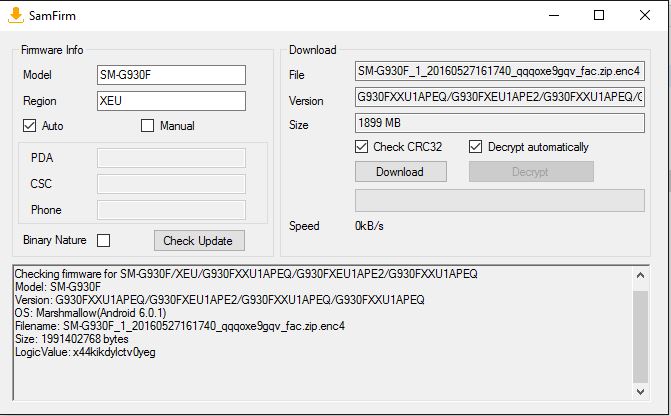Enable the Manual checkbox
Screen dimensions: 671x416
coord(148,126)
